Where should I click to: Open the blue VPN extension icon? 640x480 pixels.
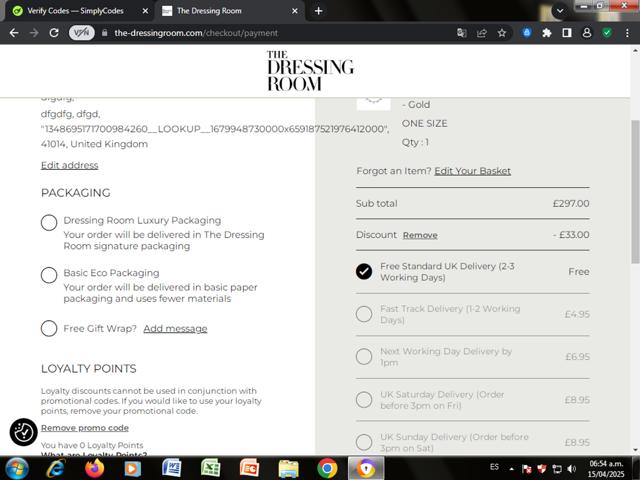click(527, 33)
